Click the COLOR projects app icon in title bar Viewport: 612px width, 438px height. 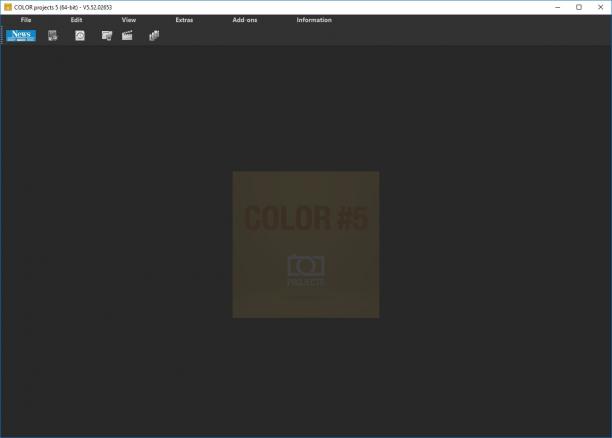coord(8,7)
